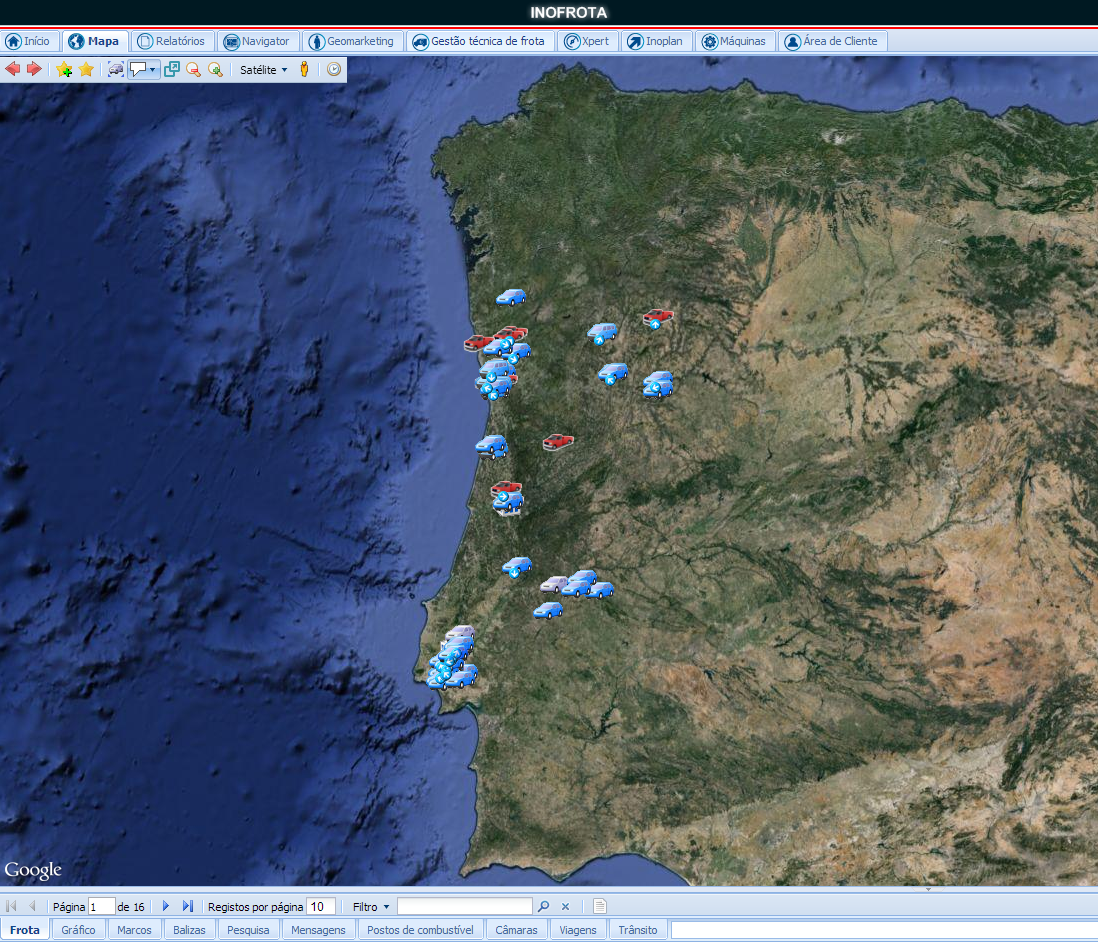This screenshot has width=1098, height=947.
Task: Open the Satélite map type dropdown
Action: (263, 69)
